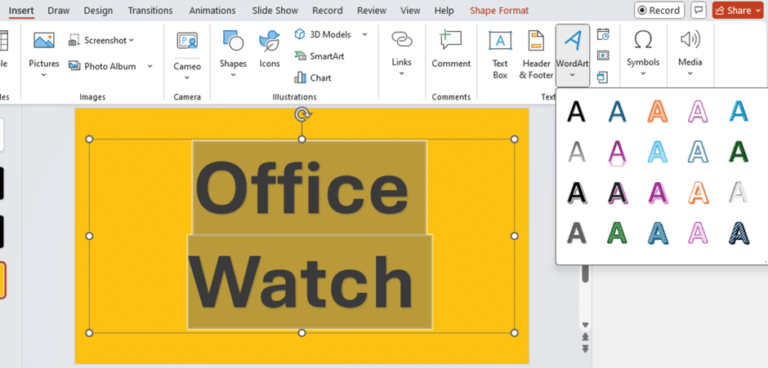Pick the blue gradient WordArt in first row
Image resolution: width=768 pixels, height=368 pixels.
pyautogui.click(x=738, y=111)
